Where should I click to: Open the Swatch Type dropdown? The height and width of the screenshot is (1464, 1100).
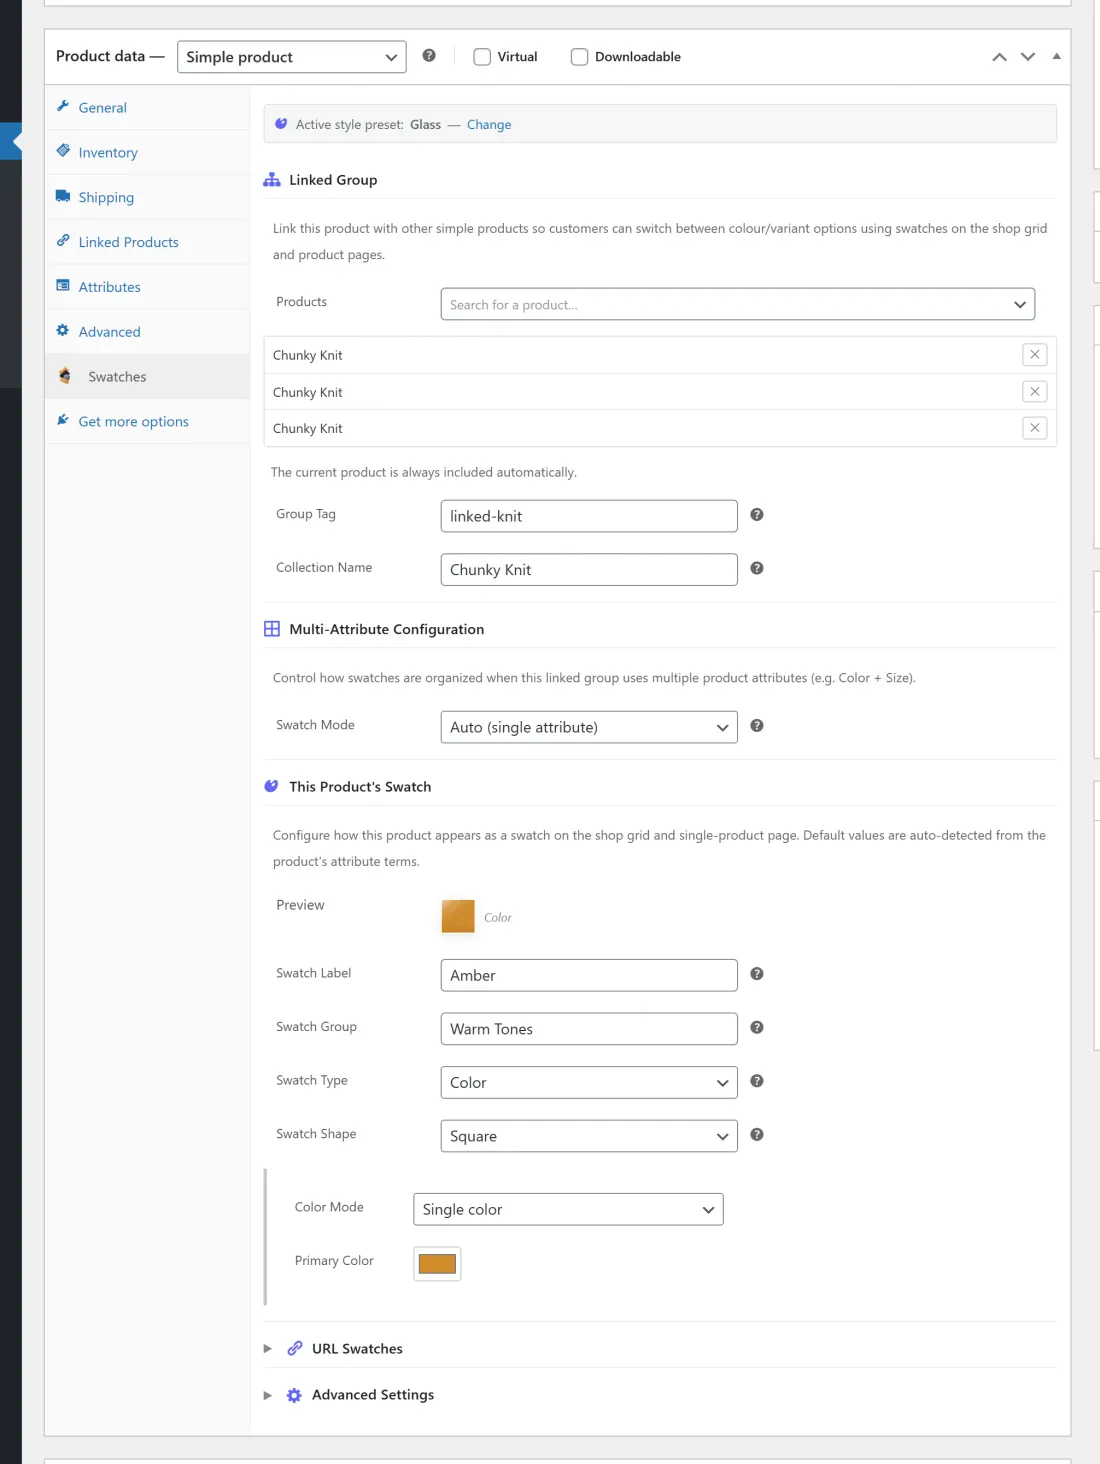[x=589, y=1082]
